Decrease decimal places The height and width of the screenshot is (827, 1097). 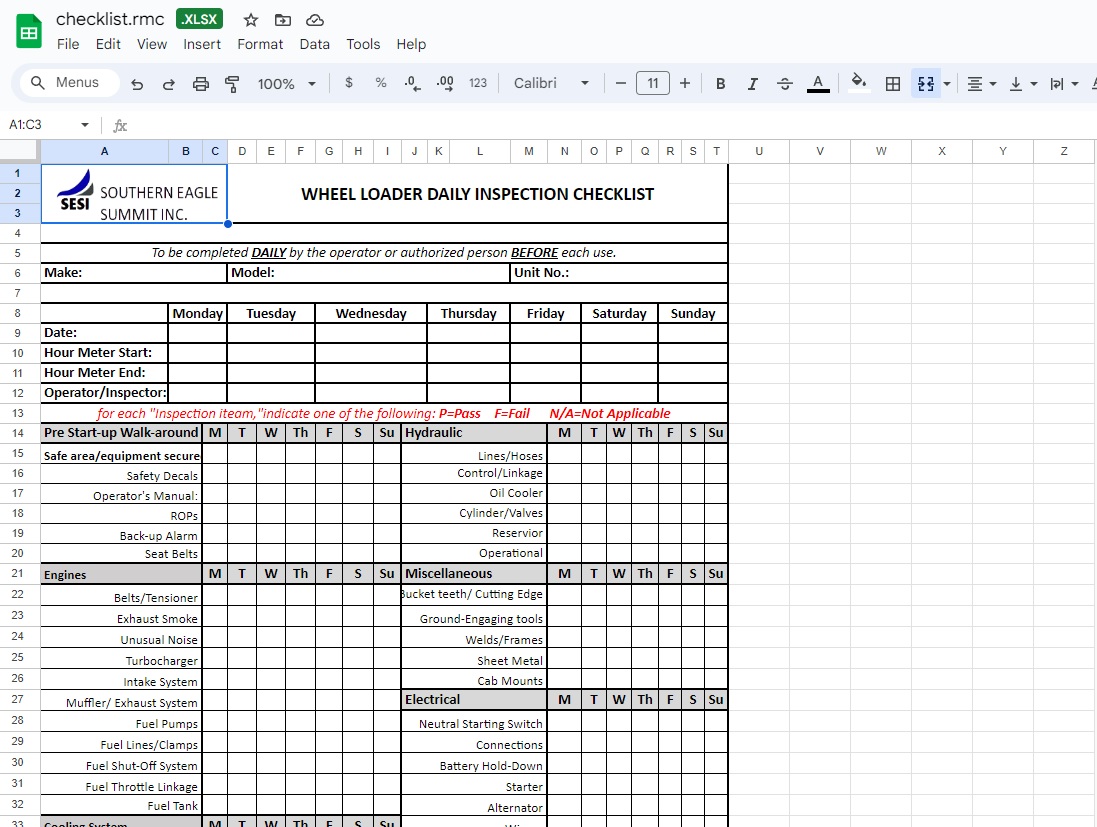tap(413, 84)
